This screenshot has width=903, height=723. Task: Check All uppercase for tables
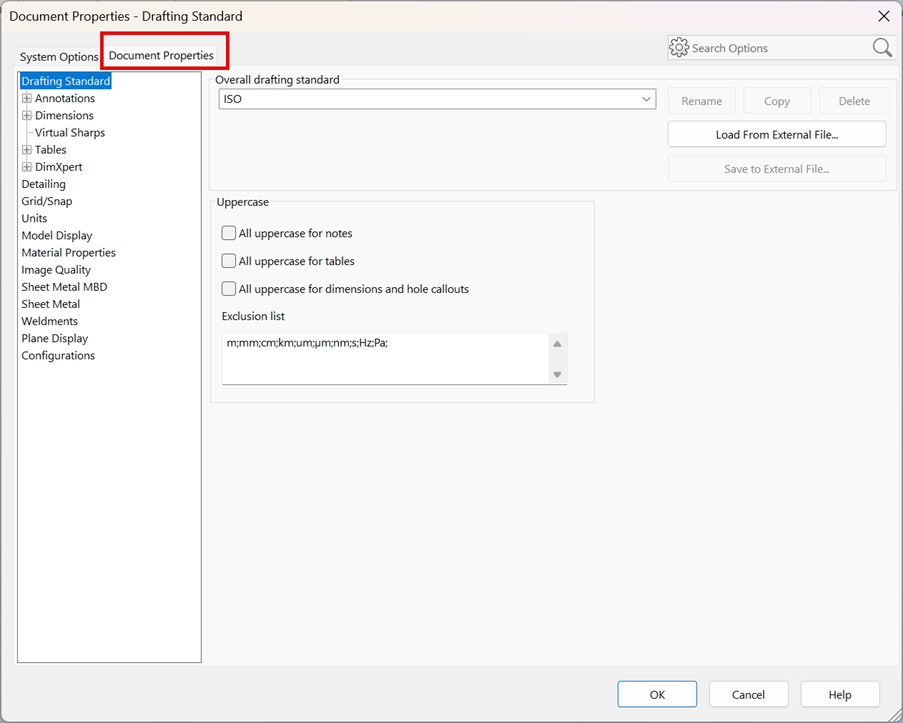pos(229,261)
